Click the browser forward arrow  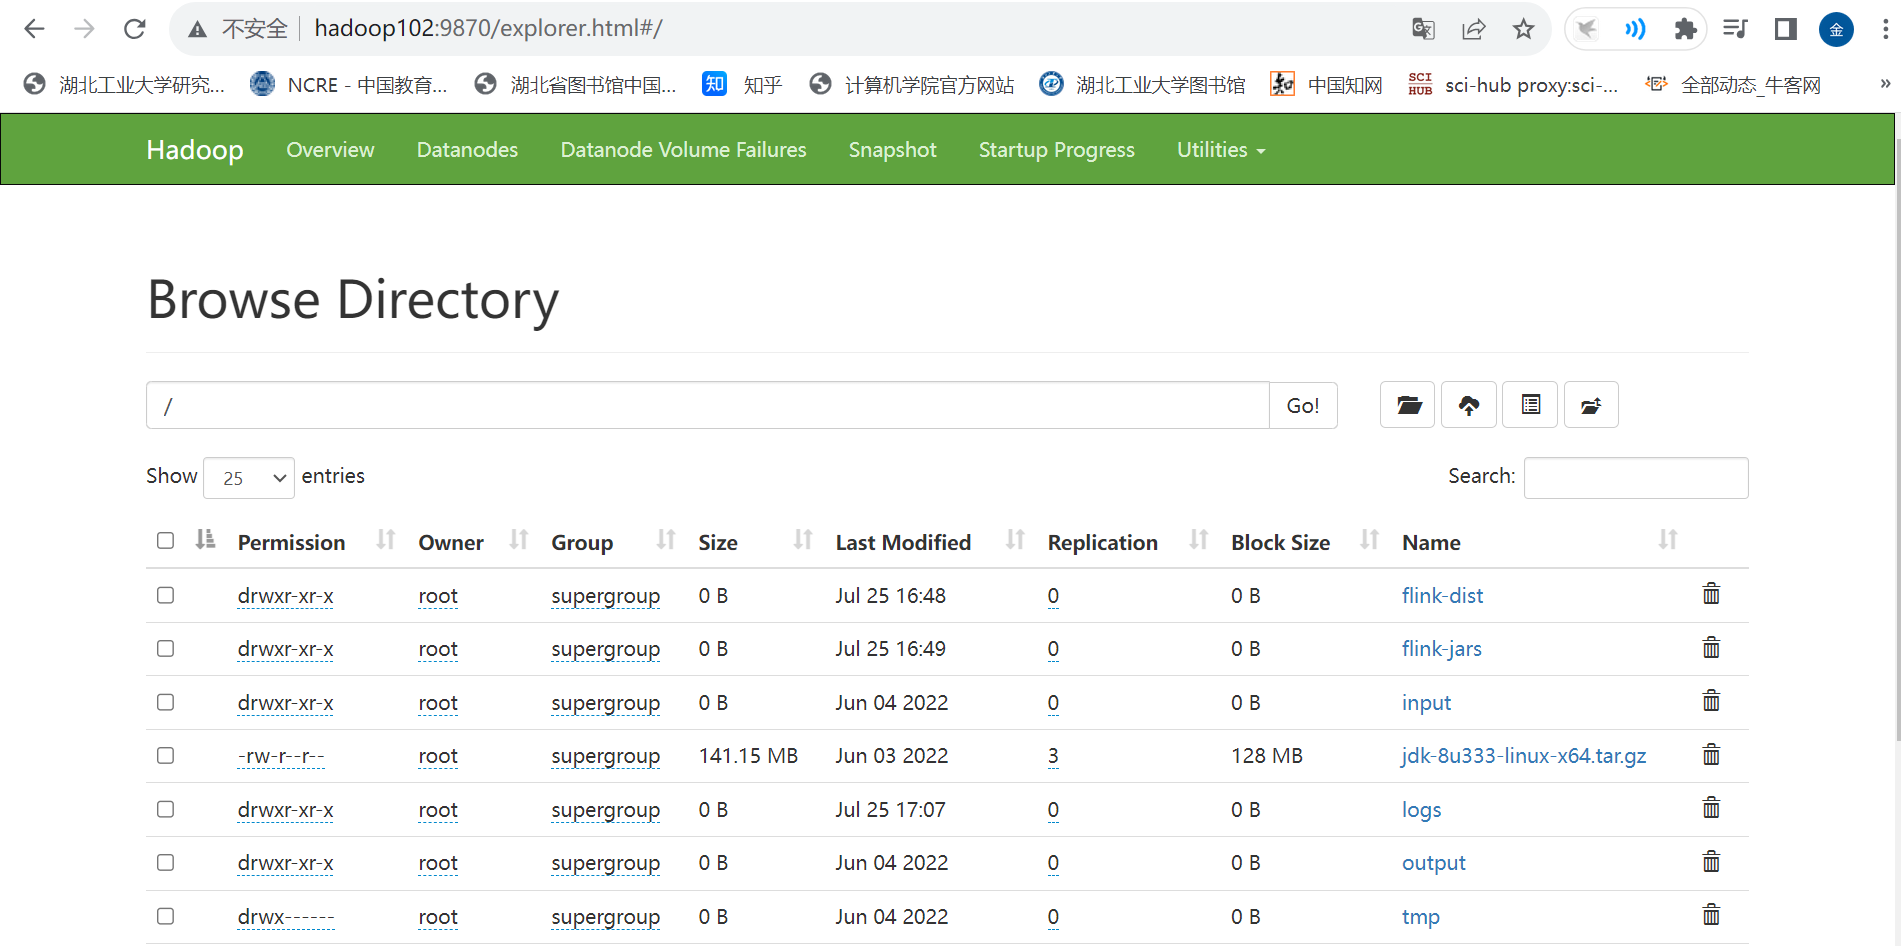click(x=84, y=29)
